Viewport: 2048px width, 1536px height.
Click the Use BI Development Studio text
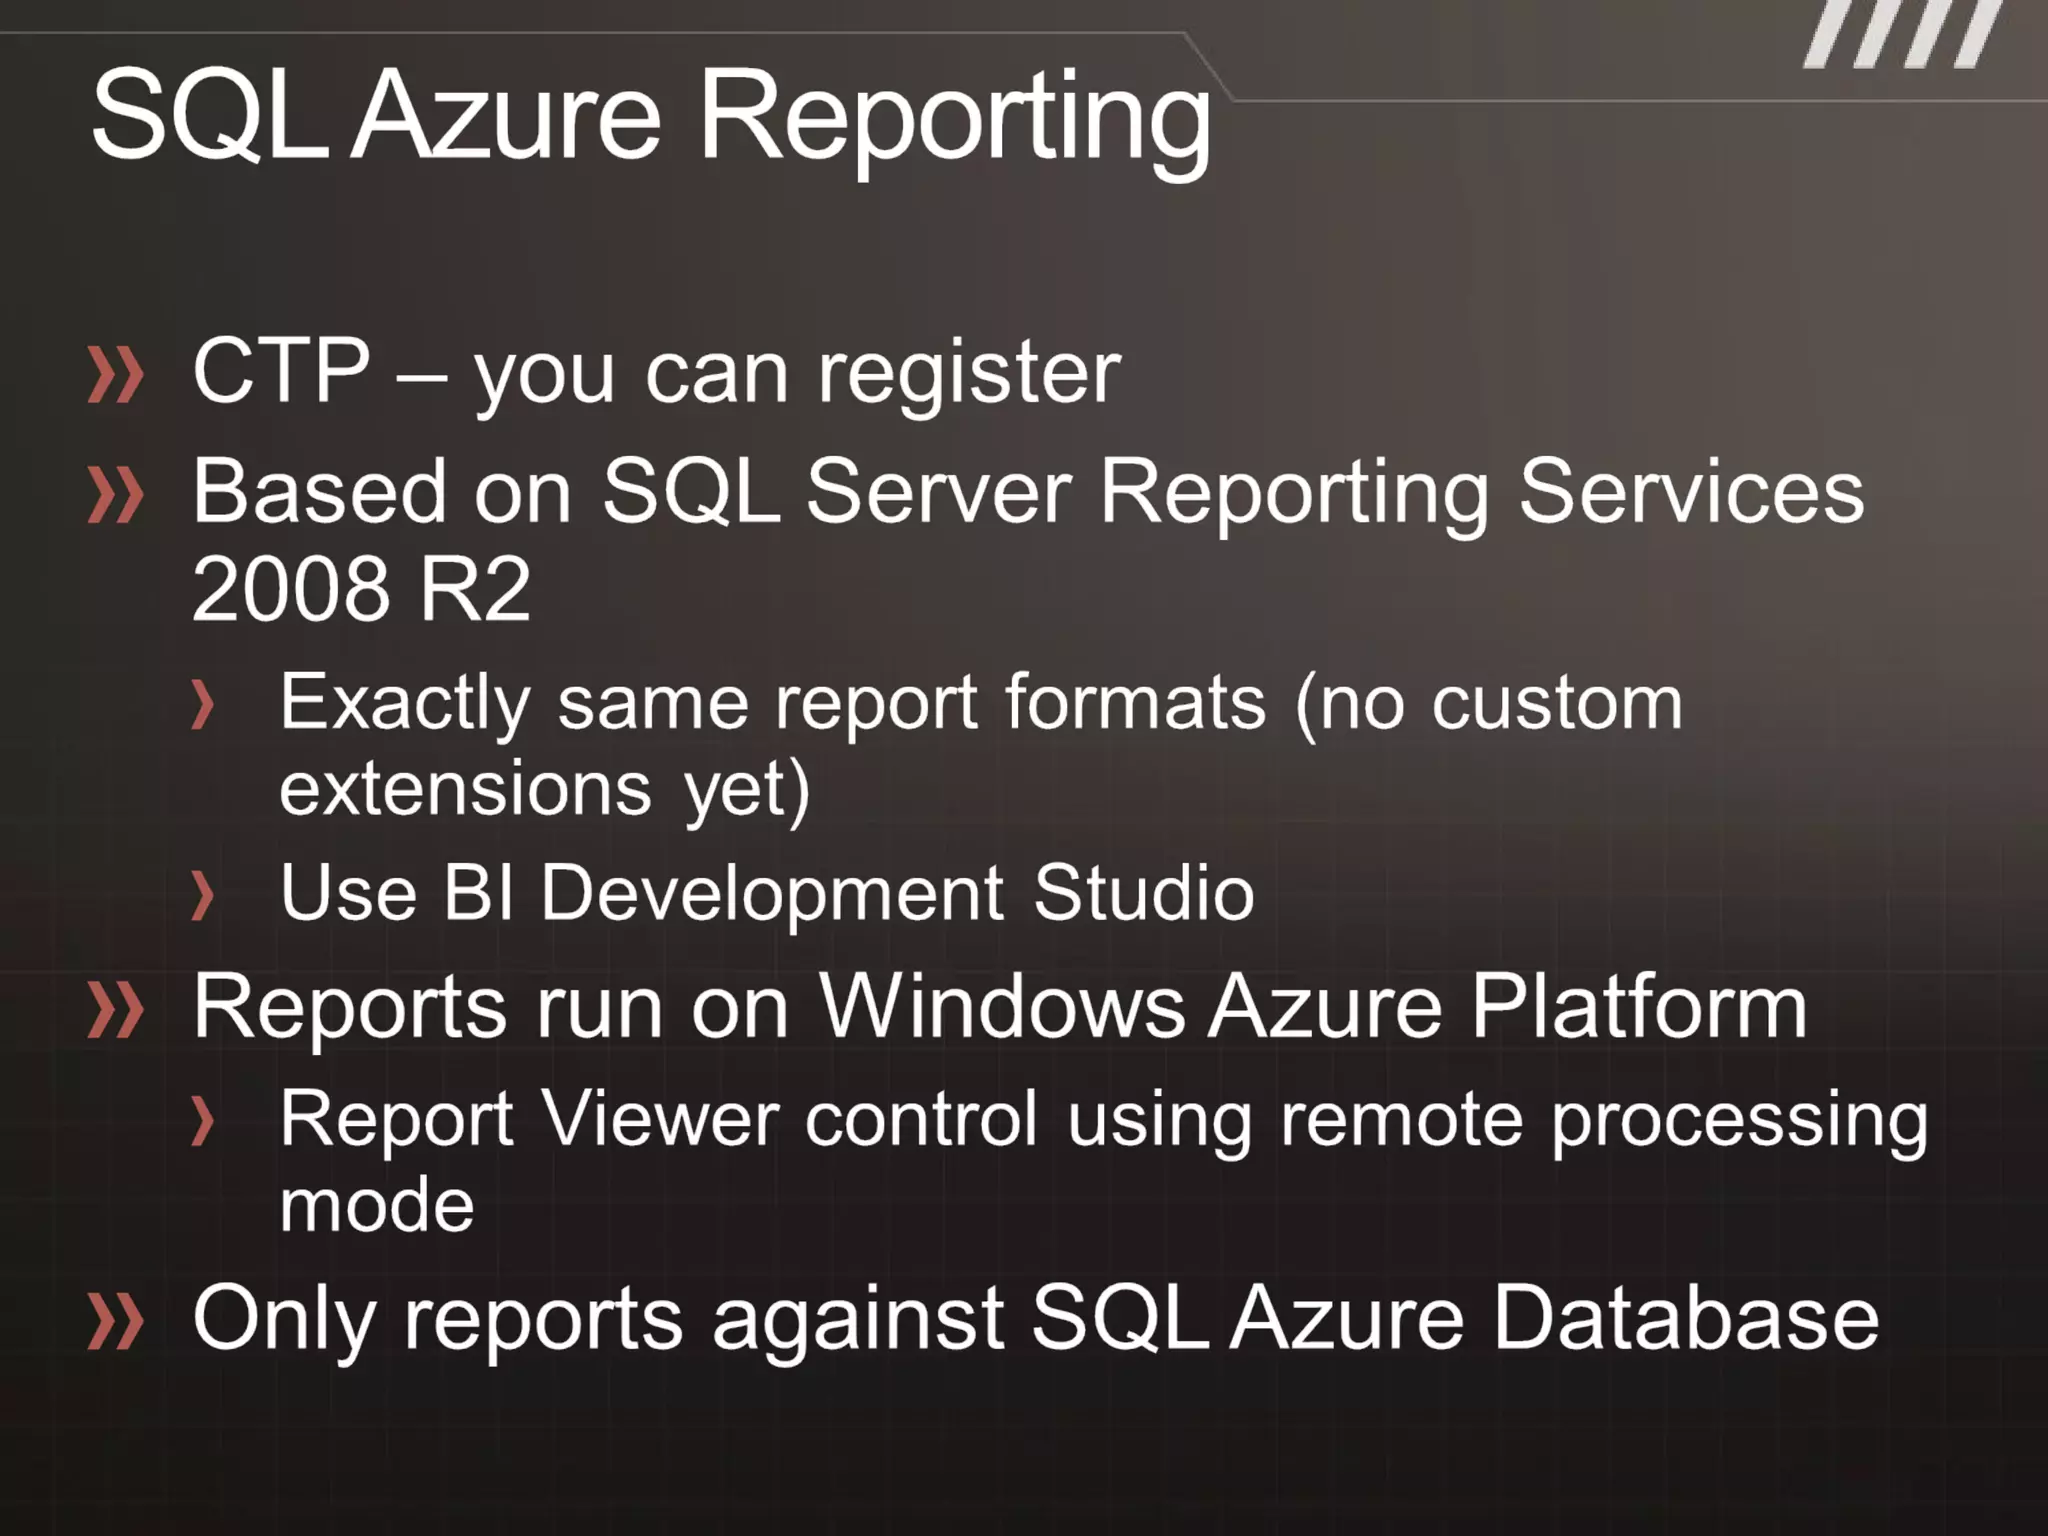click(766, 892)
